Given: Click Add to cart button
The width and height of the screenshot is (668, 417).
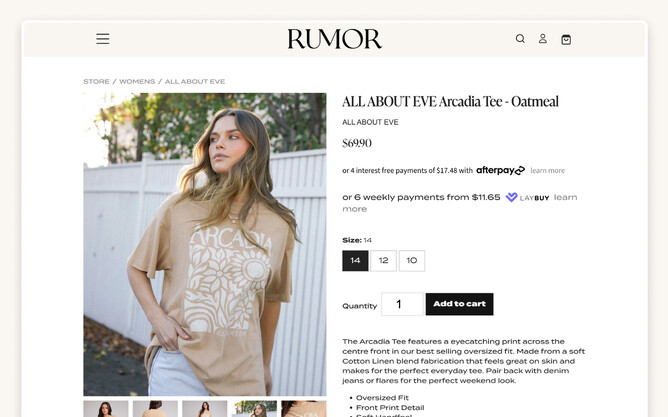Looking at the screenshot, I should 459,304.
